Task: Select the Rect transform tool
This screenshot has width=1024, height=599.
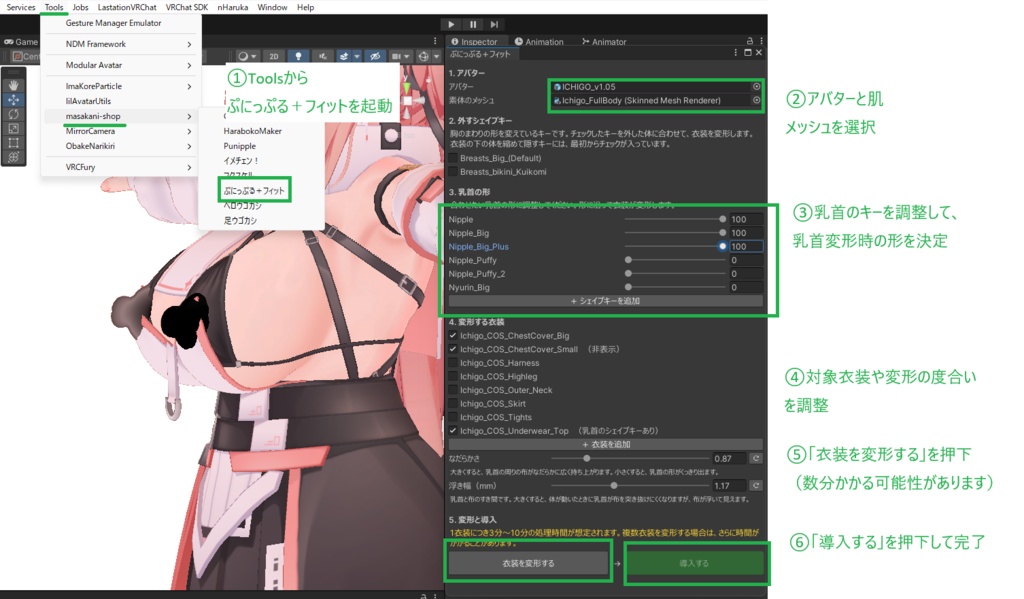Action: [x=13, y=143]
